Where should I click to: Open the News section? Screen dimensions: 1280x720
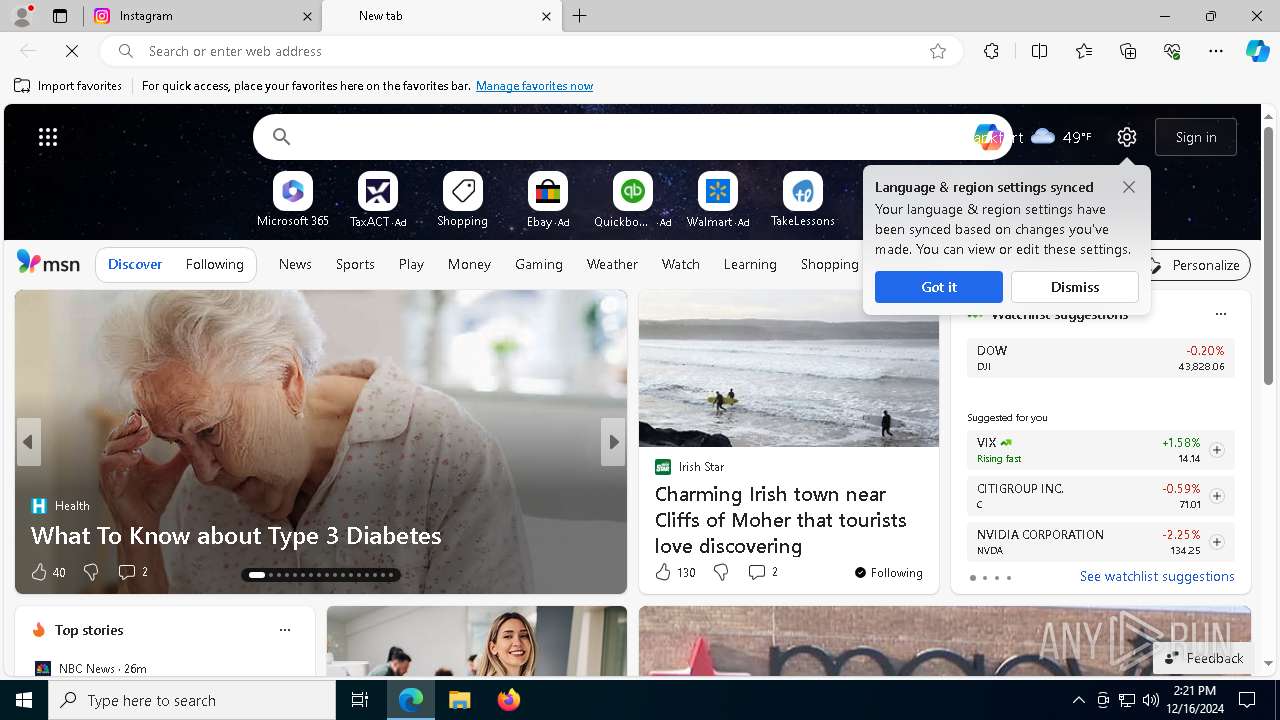[x=295, y=264]
